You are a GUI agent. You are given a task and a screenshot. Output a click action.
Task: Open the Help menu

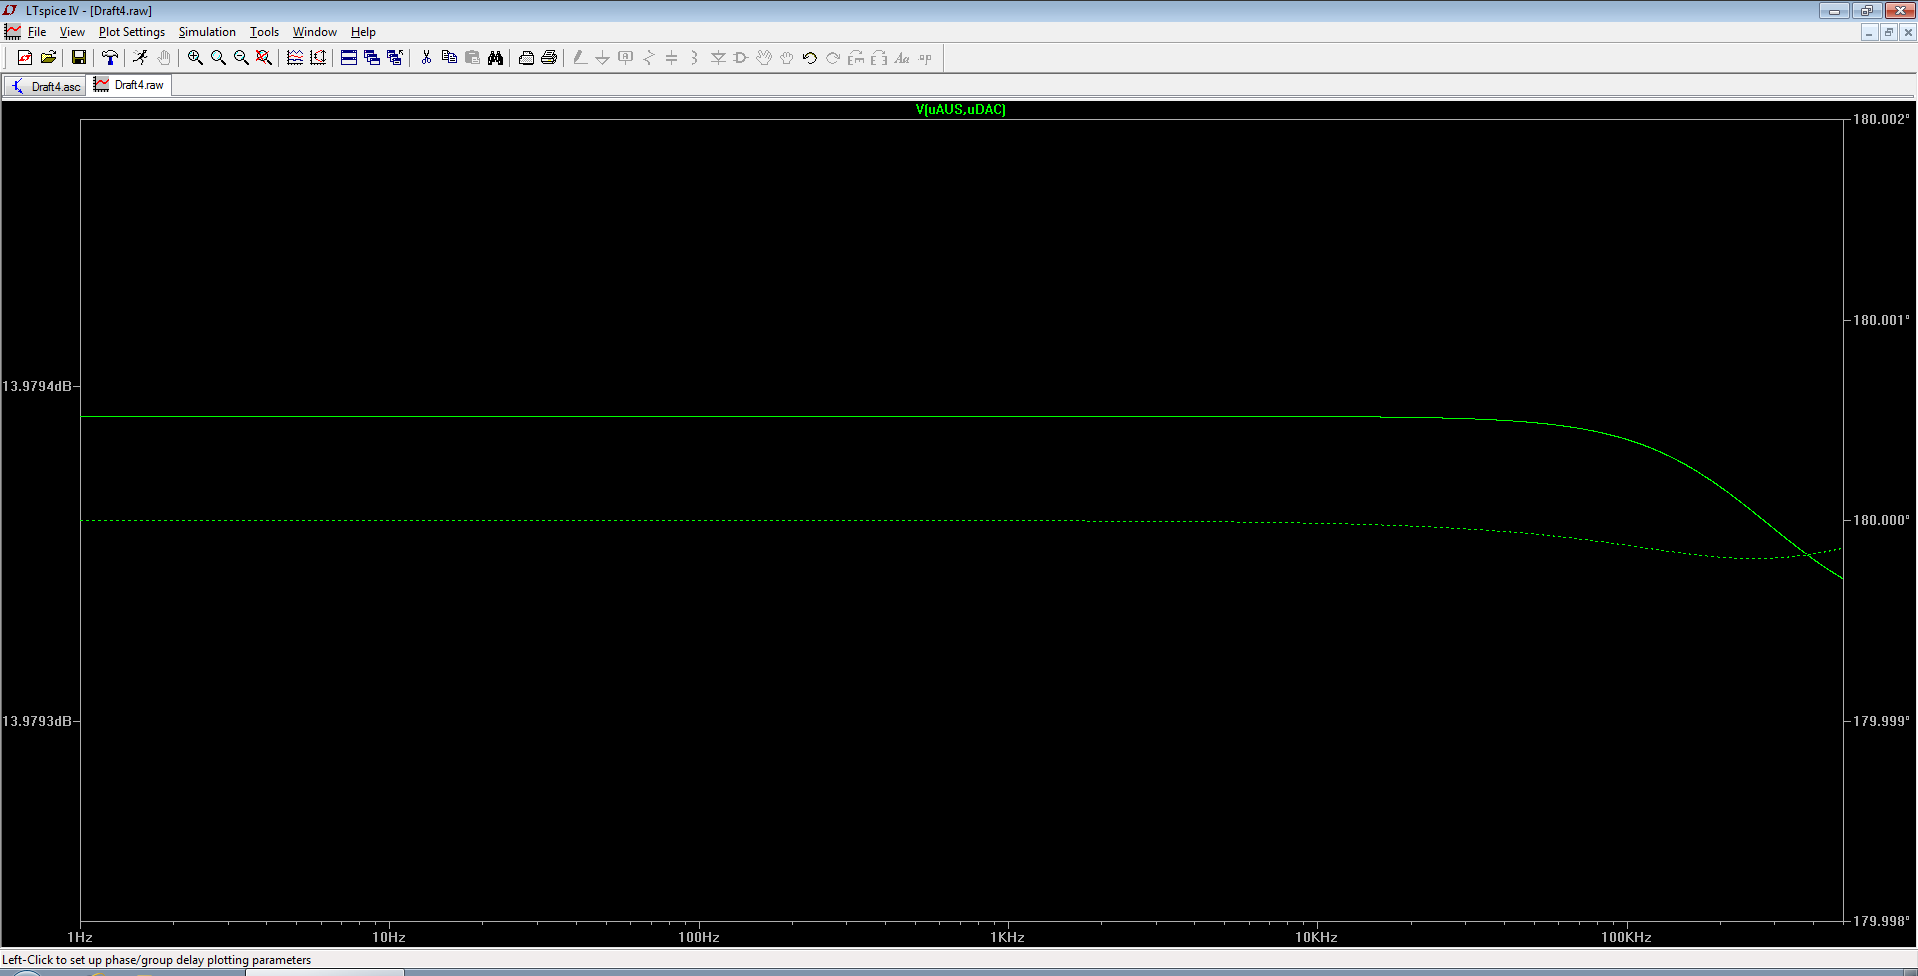[x=363, y=32]
